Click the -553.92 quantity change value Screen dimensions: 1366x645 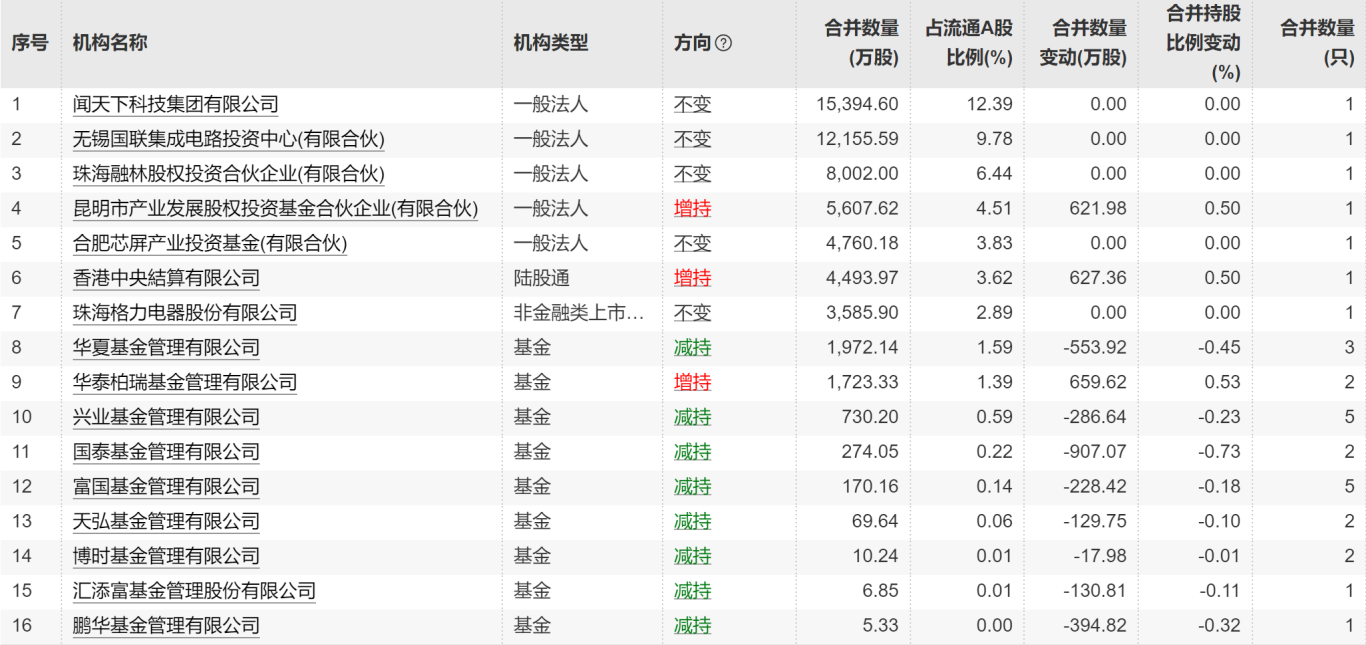(x=1095, y=348)
